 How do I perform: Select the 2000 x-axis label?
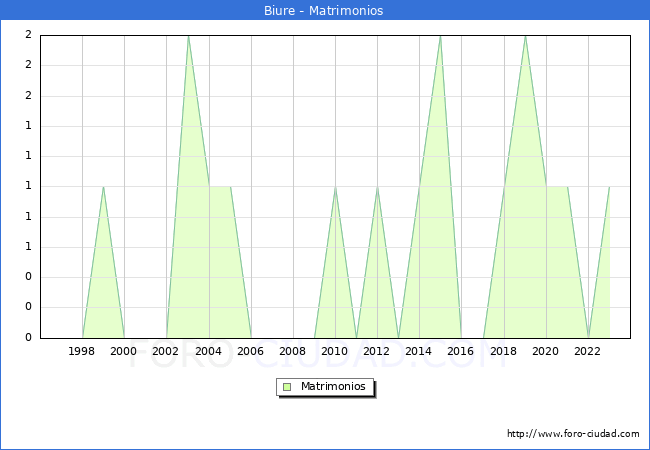[x=124, y=351]
